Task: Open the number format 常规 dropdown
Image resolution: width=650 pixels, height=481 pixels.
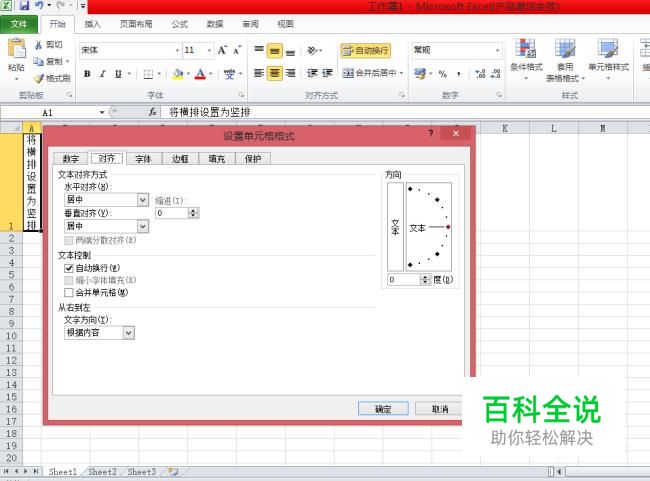Action: [497, 51]
